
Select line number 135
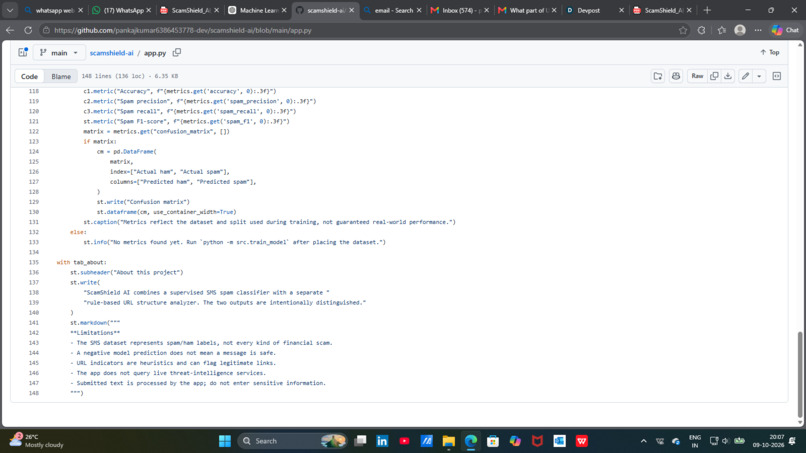(34, 262)
